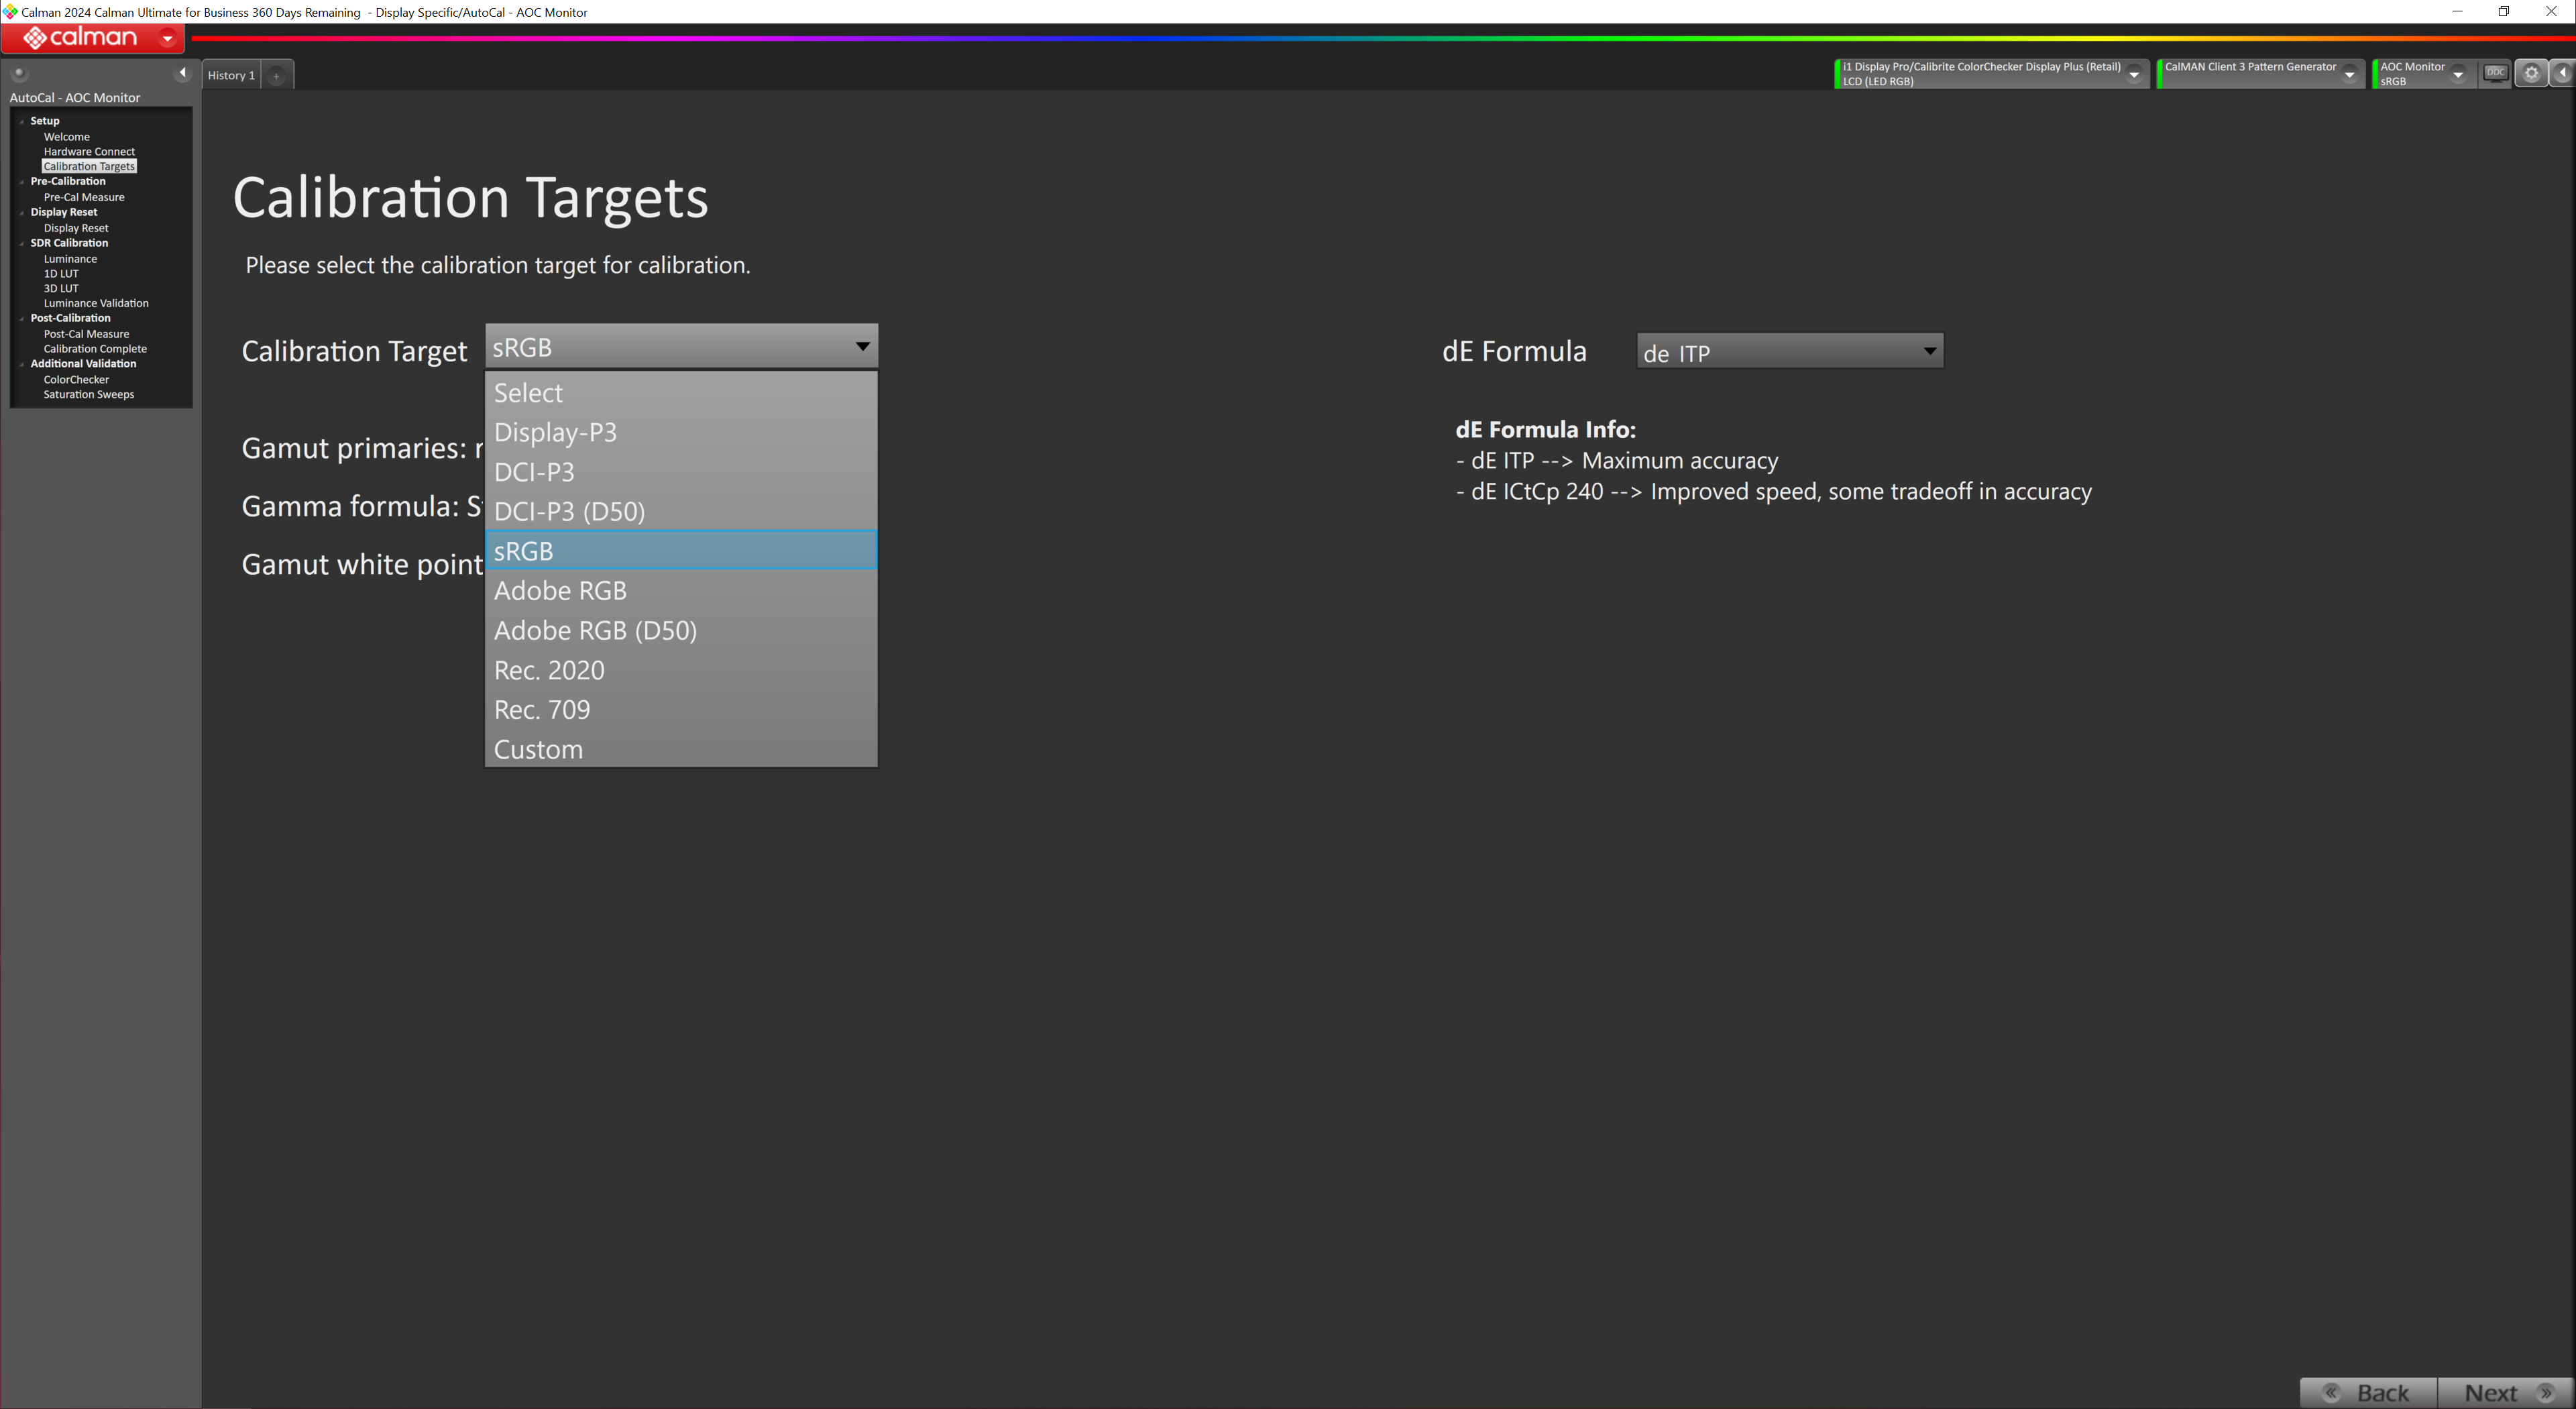Open Pre-Cal Measure in workflow tree

coord(84,197)
